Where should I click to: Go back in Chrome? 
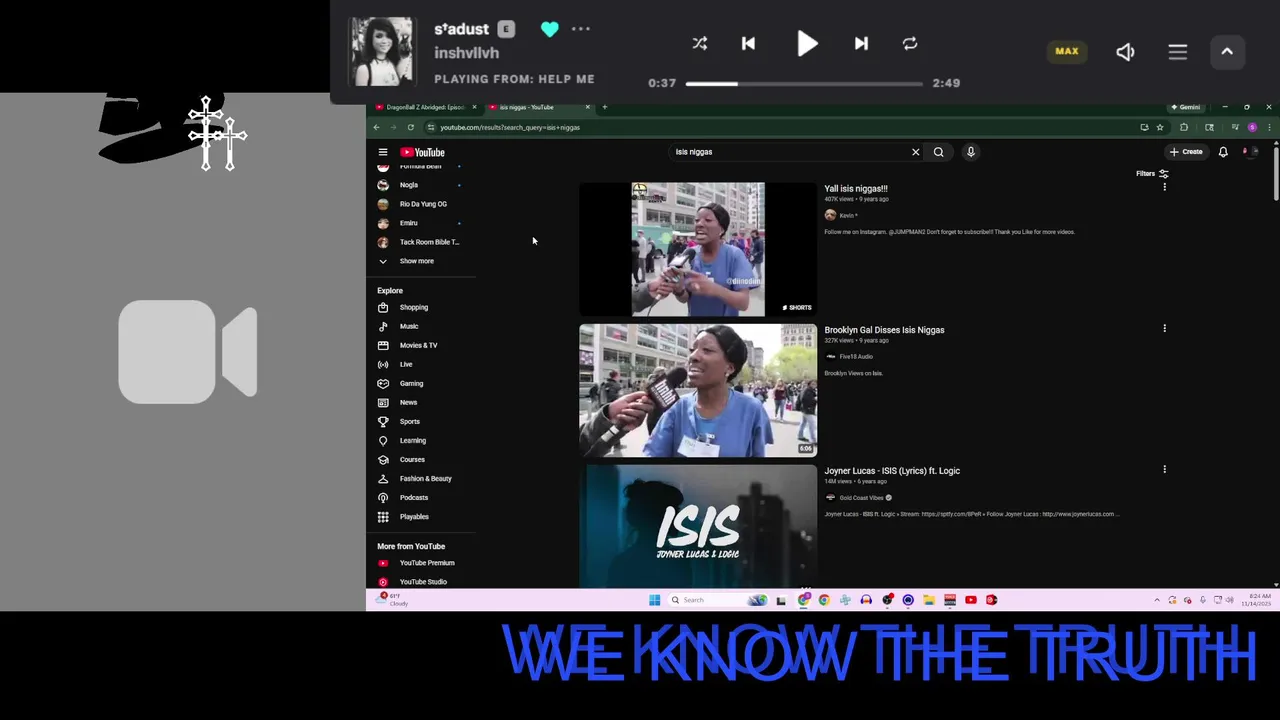click(x=376, y=127)
